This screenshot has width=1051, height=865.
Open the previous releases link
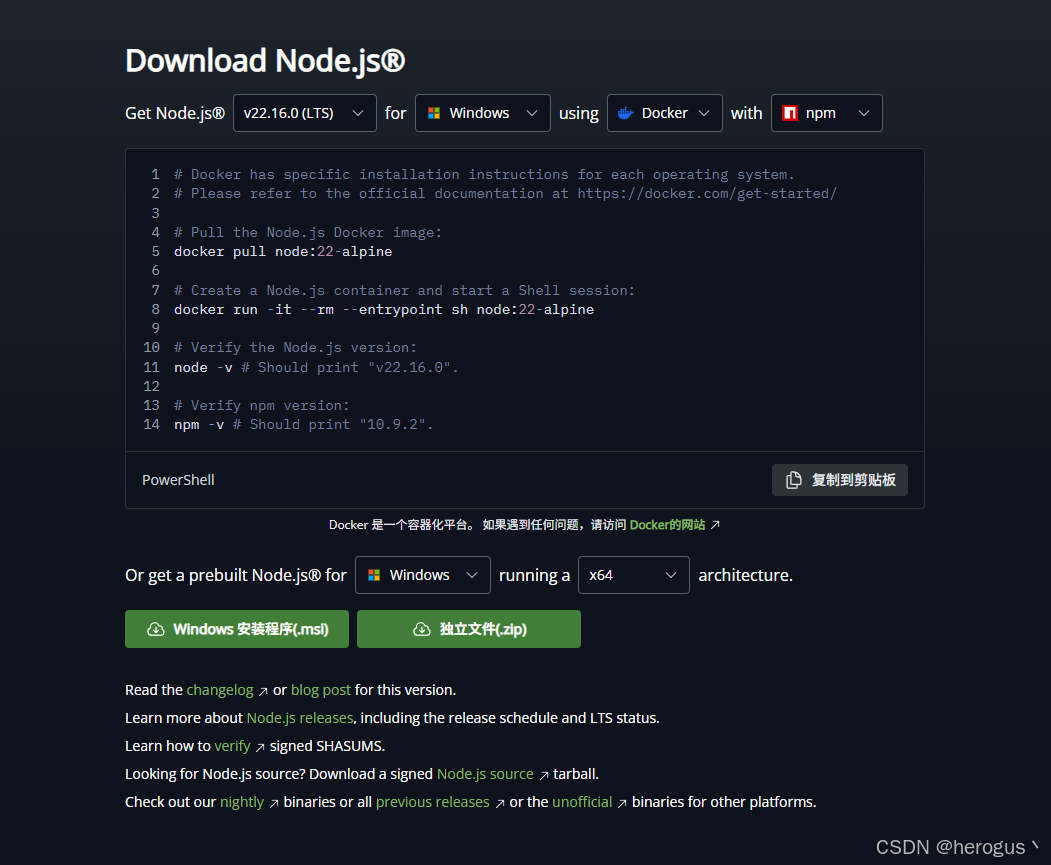(432, 803)
